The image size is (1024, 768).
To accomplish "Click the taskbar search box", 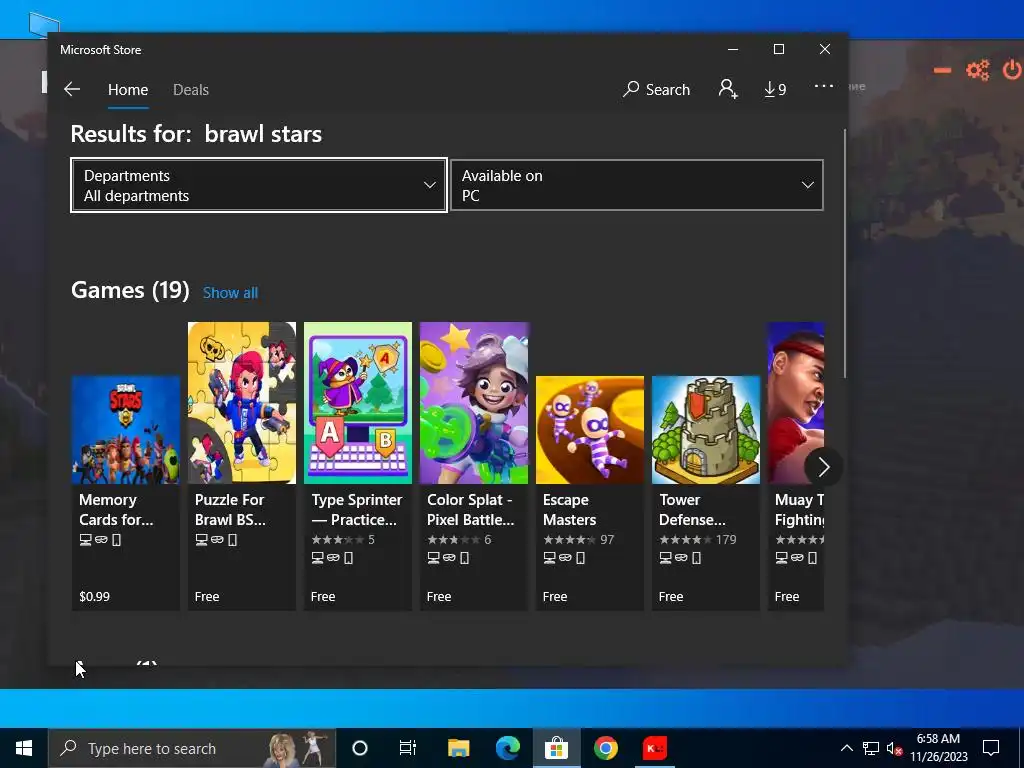I will pos(192,748).
